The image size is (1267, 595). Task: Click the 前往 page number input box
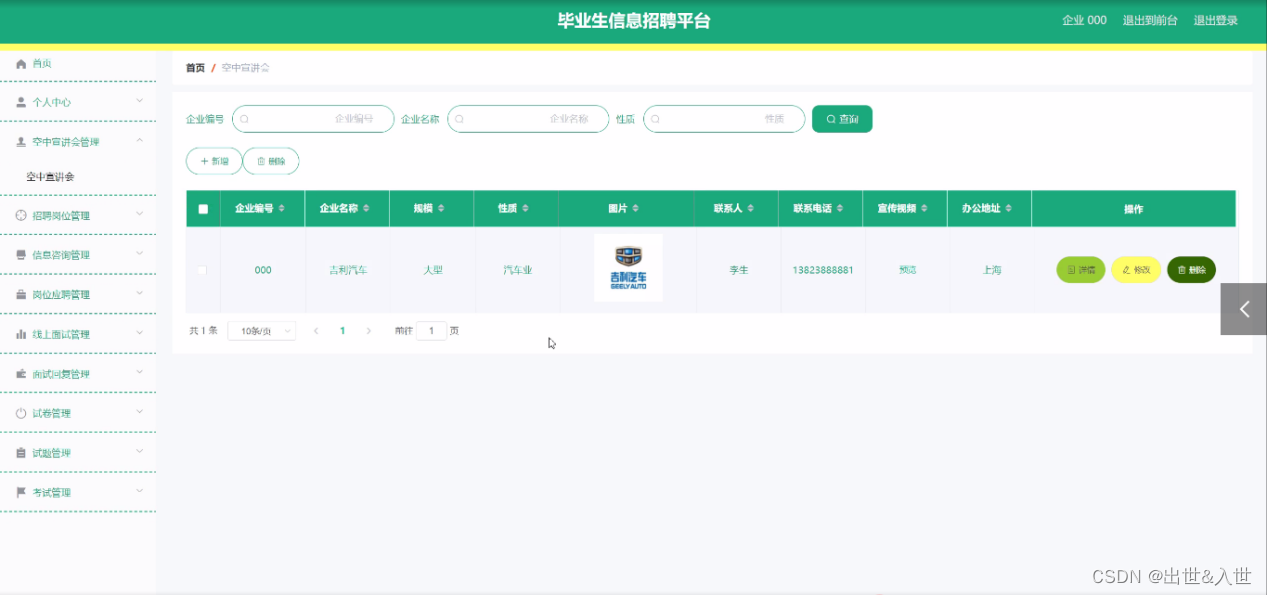[431, 331]
